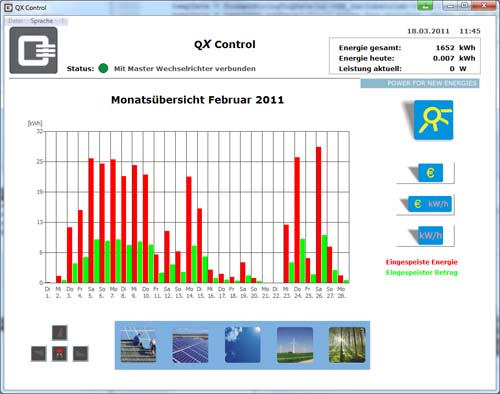The width and height of the screenshot is (500, 394).
Task: Open the sunlit forest thumbnail
Action: coord(347,345)
